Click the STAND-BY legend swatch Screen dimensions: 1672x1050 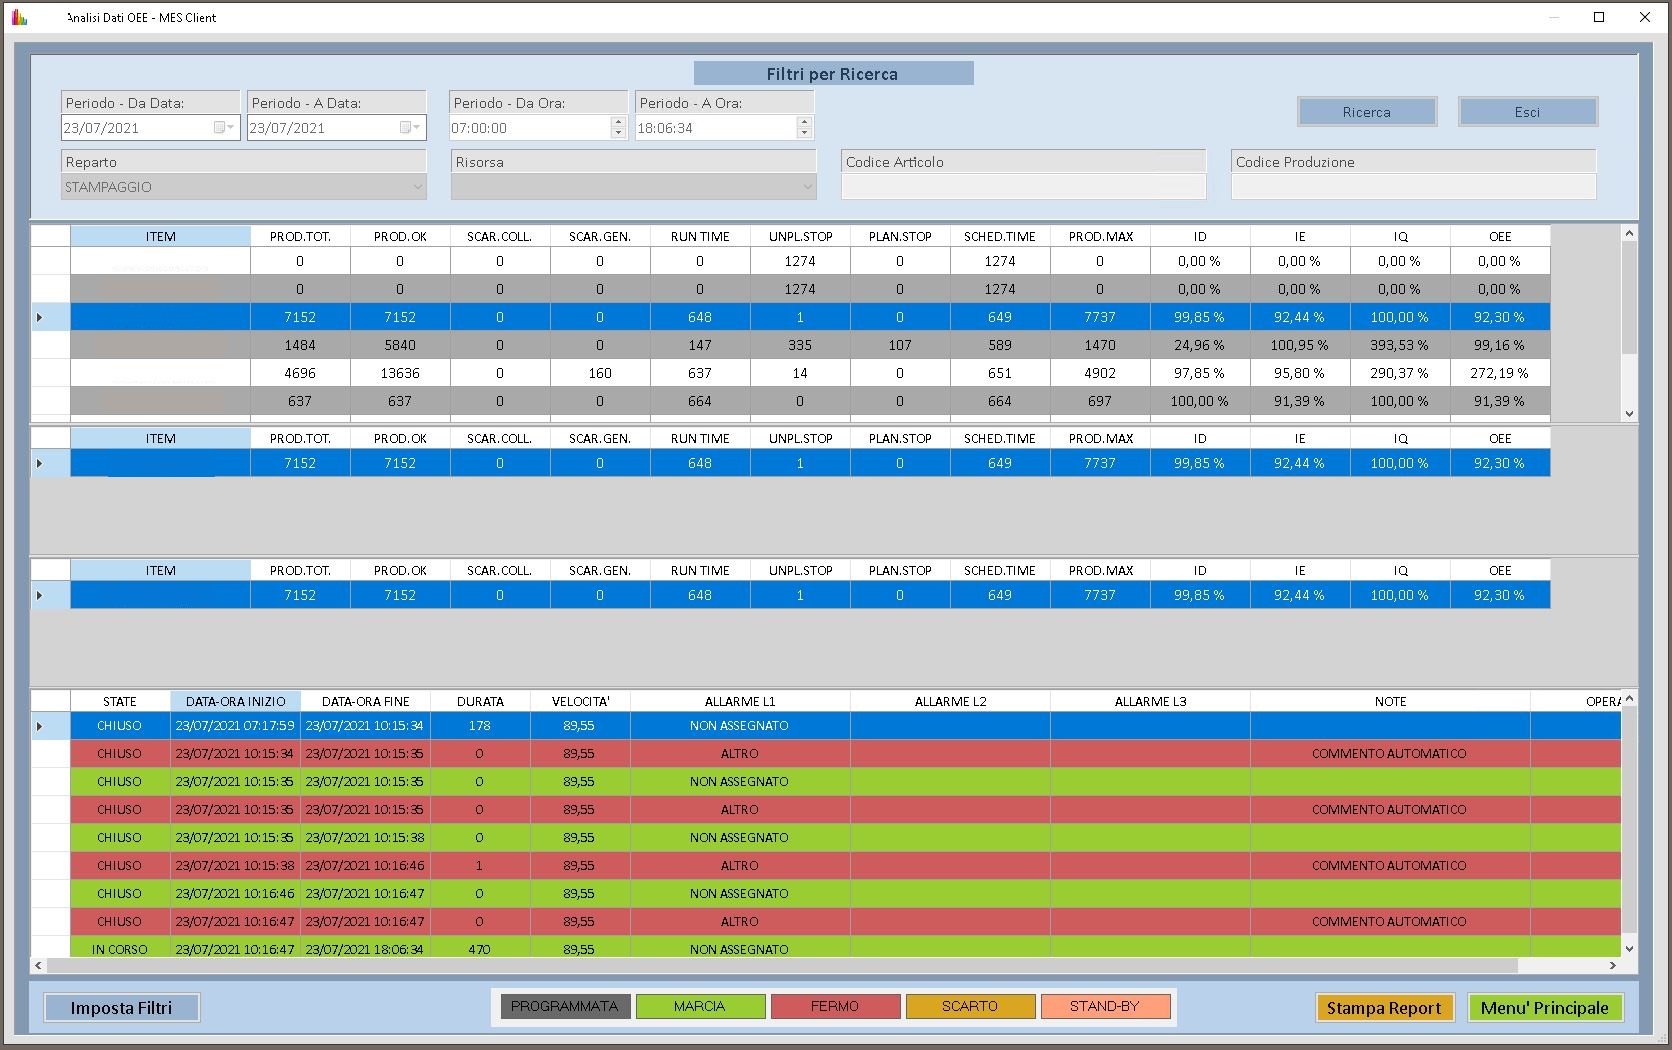(x=1105, y=1006)
